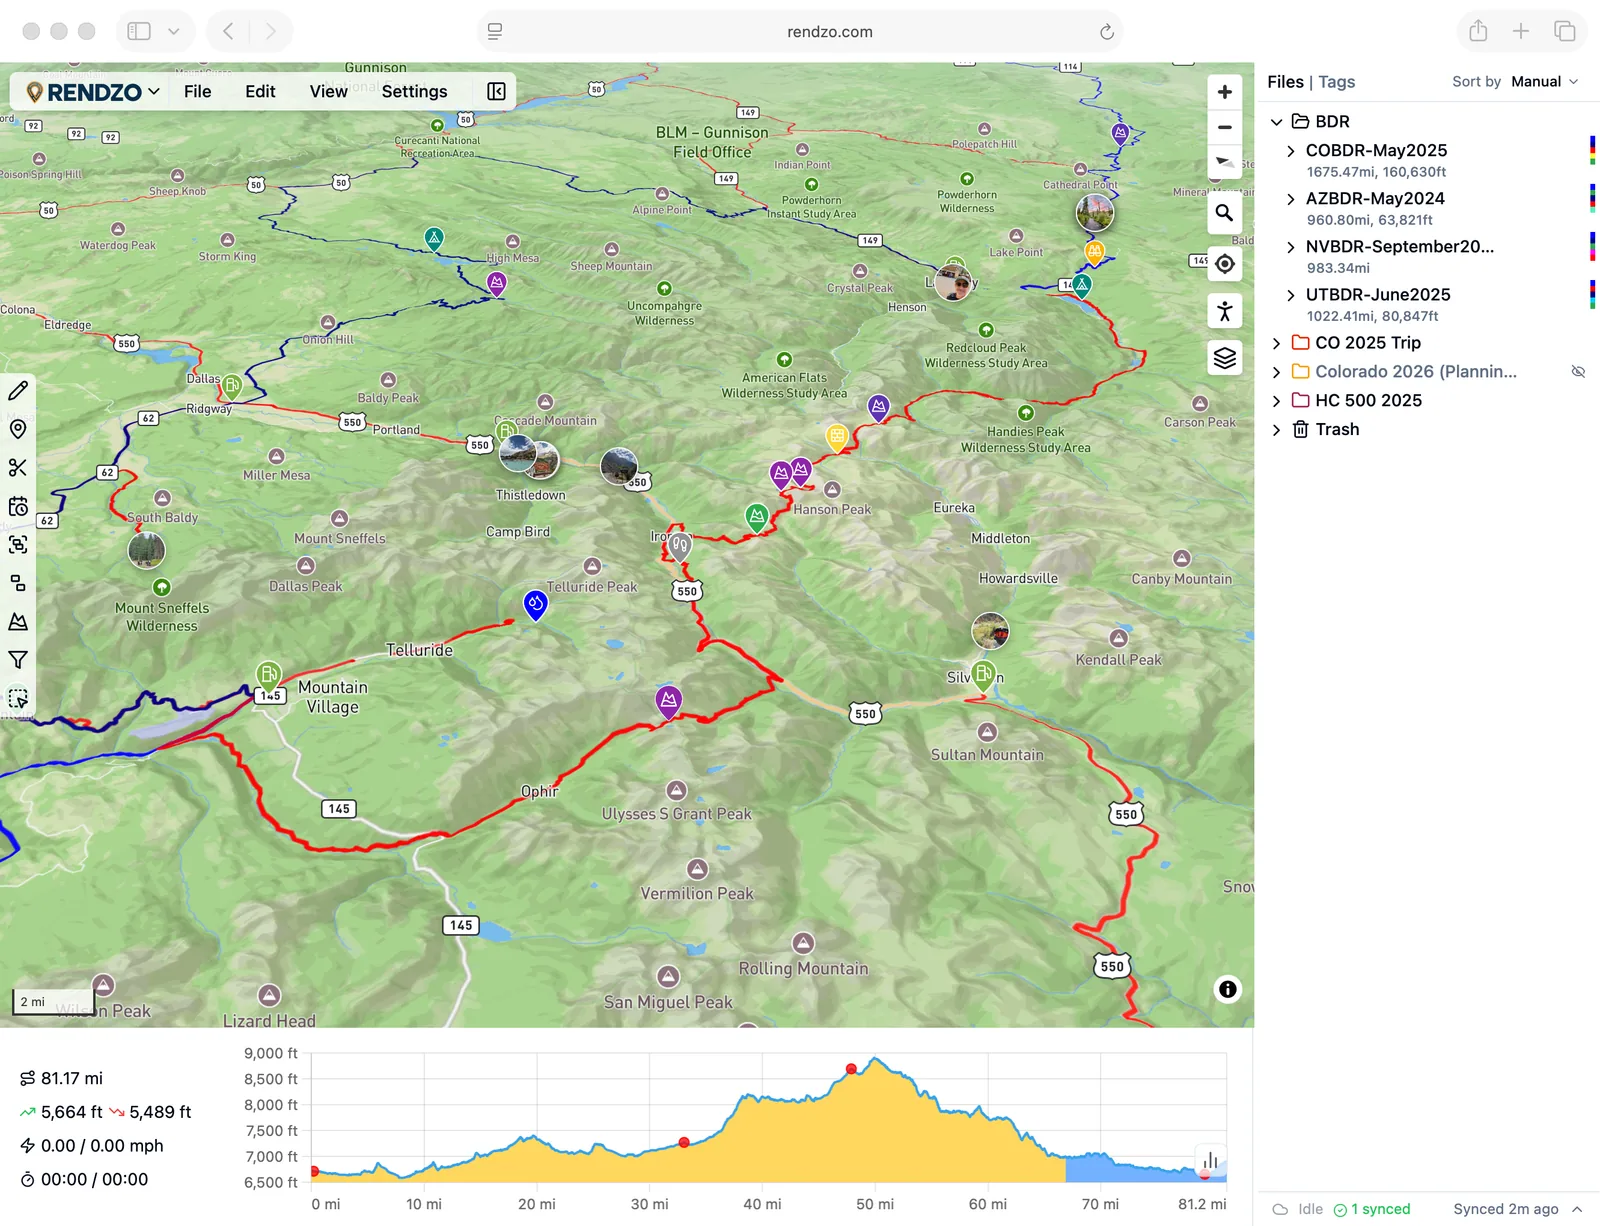Open the map layers picker
Viewport: 1600px width, 1226px height.
coord(1224,357)
